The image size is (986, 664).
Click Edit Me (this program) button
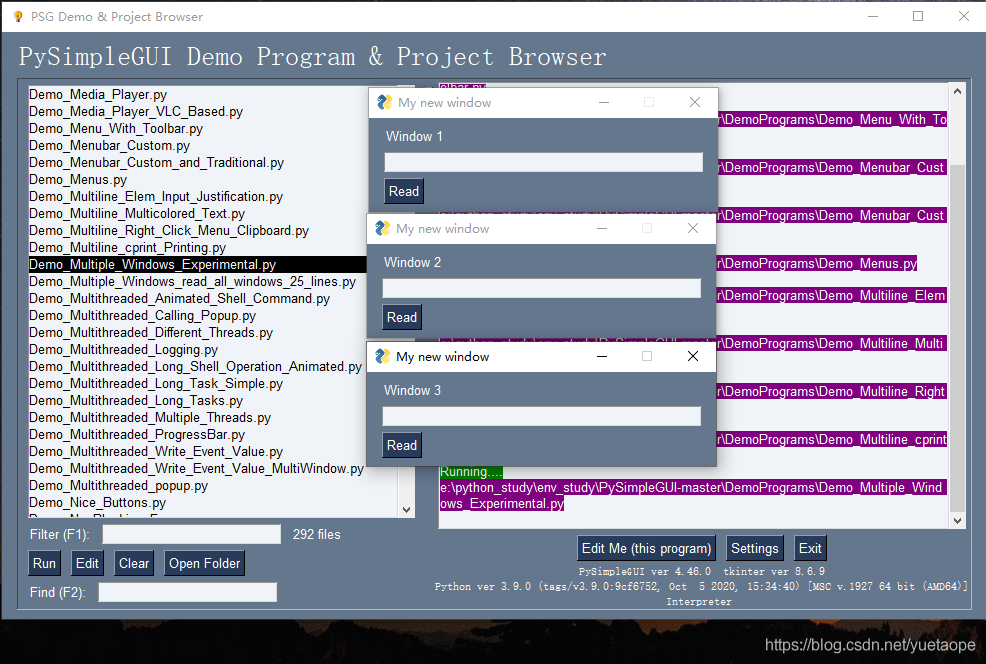click(646, 548)
